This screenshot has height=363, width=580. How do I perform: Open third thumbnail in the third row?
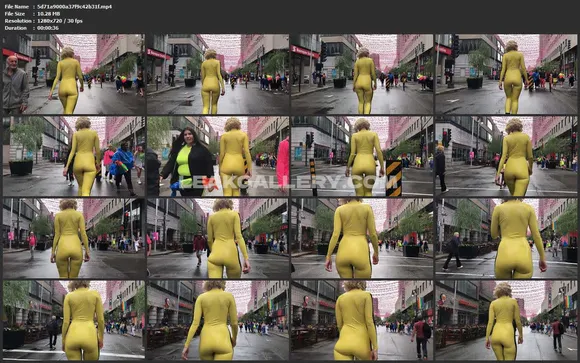click(362, 238)
